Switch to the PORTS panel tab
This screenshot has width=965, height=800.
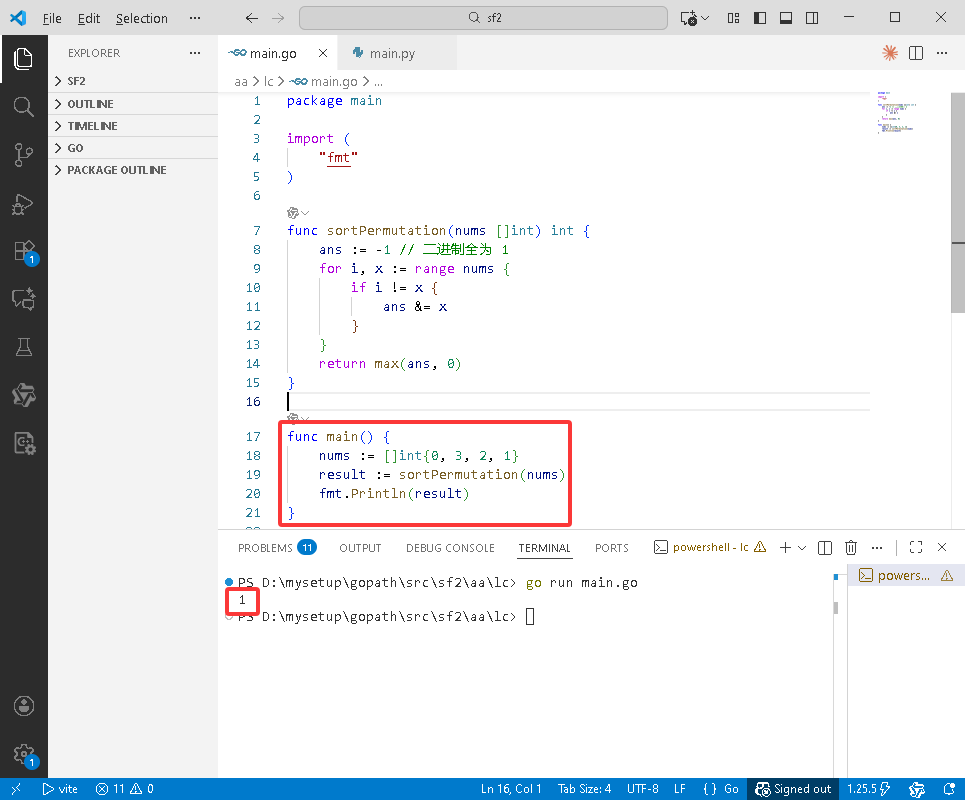611,548
